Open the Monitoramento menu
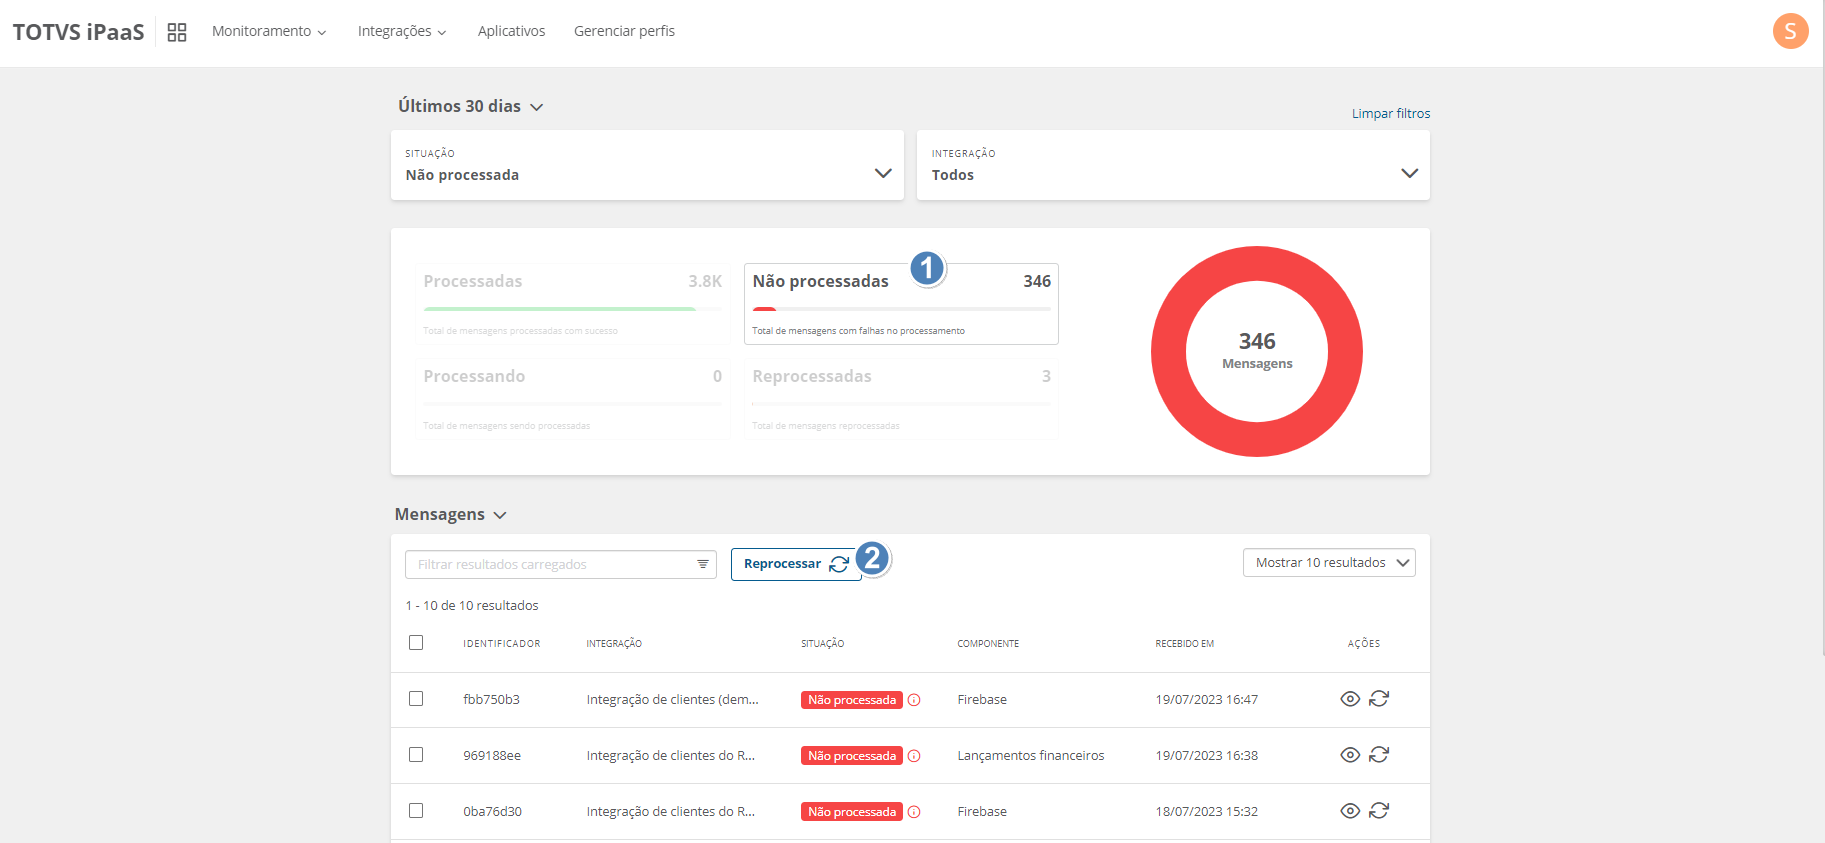This screenshot has width=1825, height=843. tap(269, 31)
